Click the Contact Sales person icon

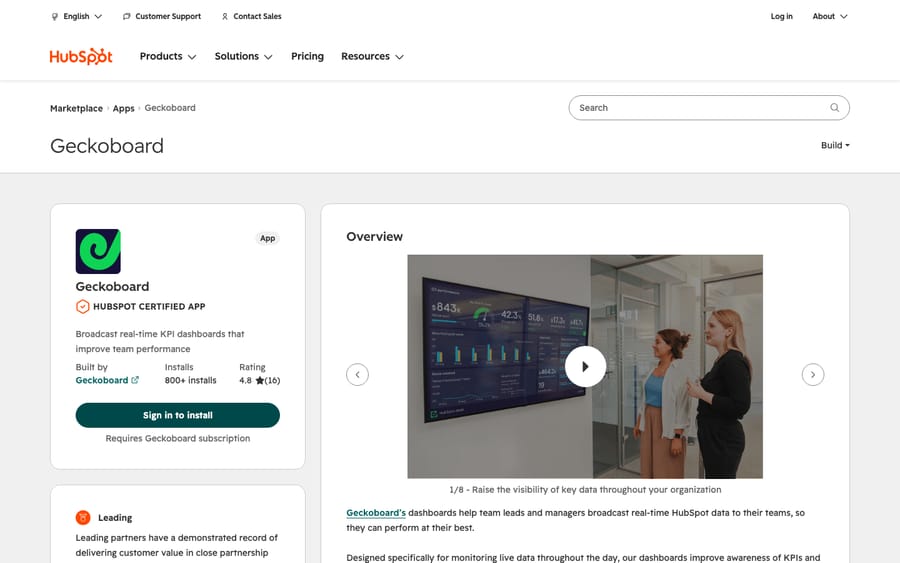pos(225,17)
